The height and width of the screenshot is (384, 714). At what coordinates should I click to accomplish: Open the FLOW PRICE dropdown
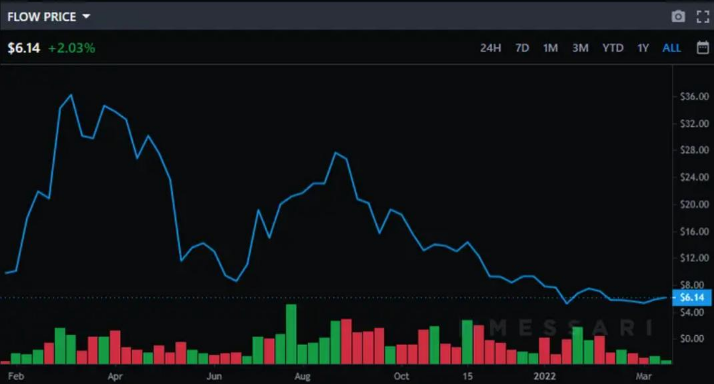click(x=48, y=17)
